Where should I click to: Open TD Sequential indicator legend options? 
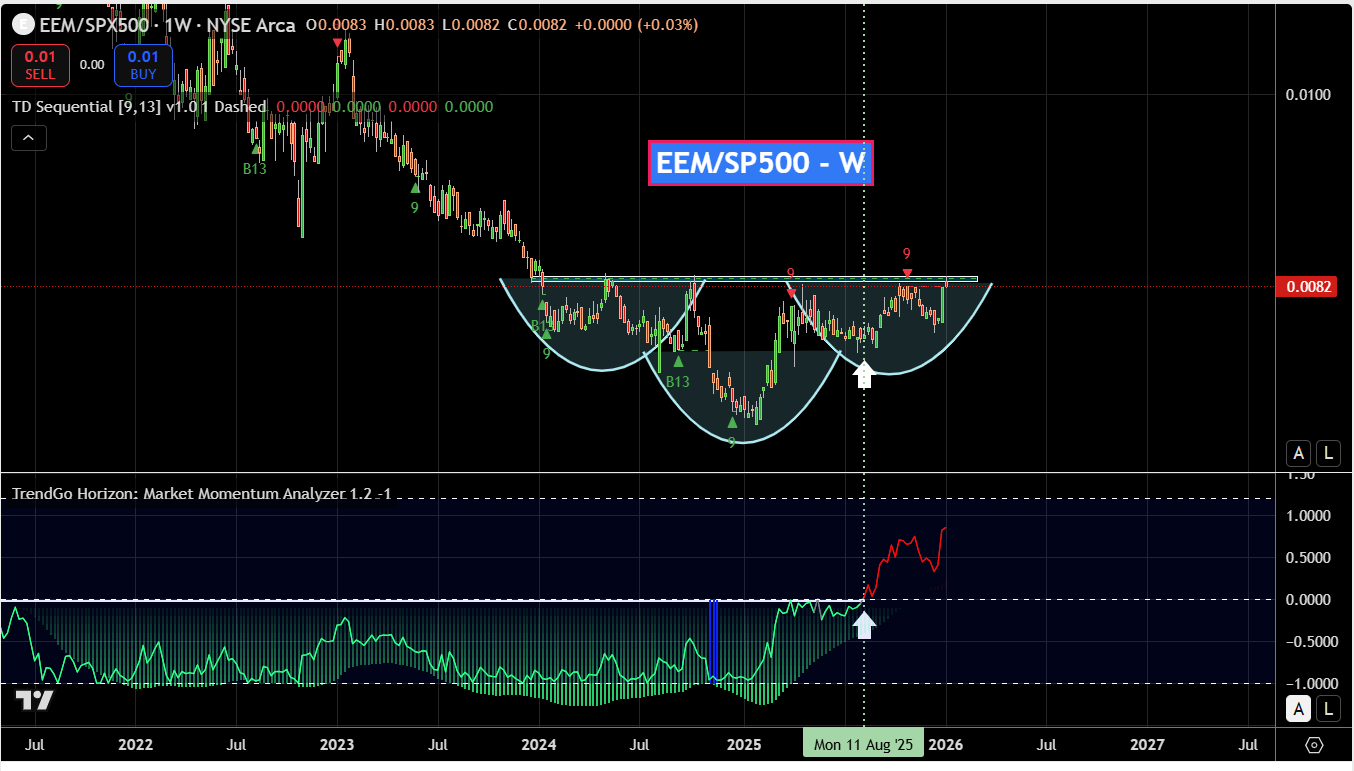[x=138, y=107]
